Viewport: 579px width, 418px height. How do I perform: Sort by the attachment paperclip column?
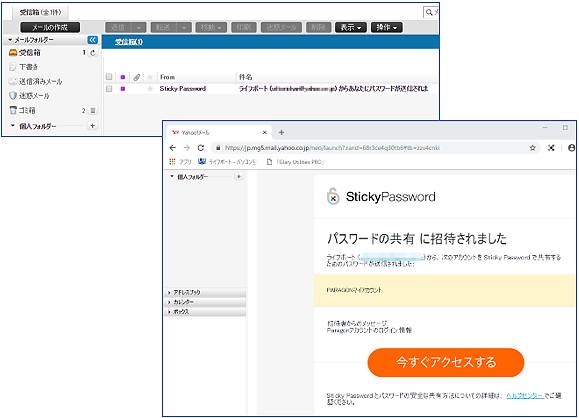[137, 77]
